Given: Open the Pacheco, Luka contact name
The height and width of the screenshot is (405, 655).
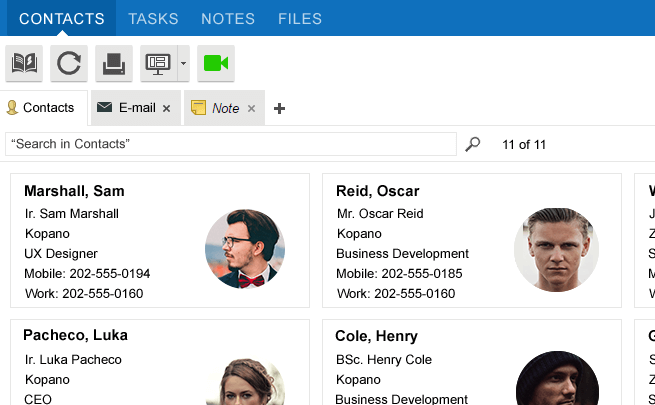Looking at the screenshot, I should [76, 335].
